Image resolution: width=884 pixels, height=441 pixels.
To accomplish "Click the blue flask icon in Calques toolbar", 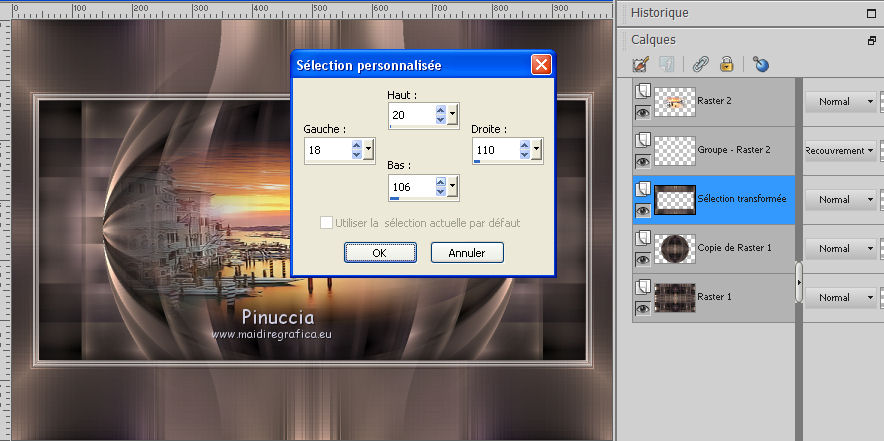I will [761, 64].
